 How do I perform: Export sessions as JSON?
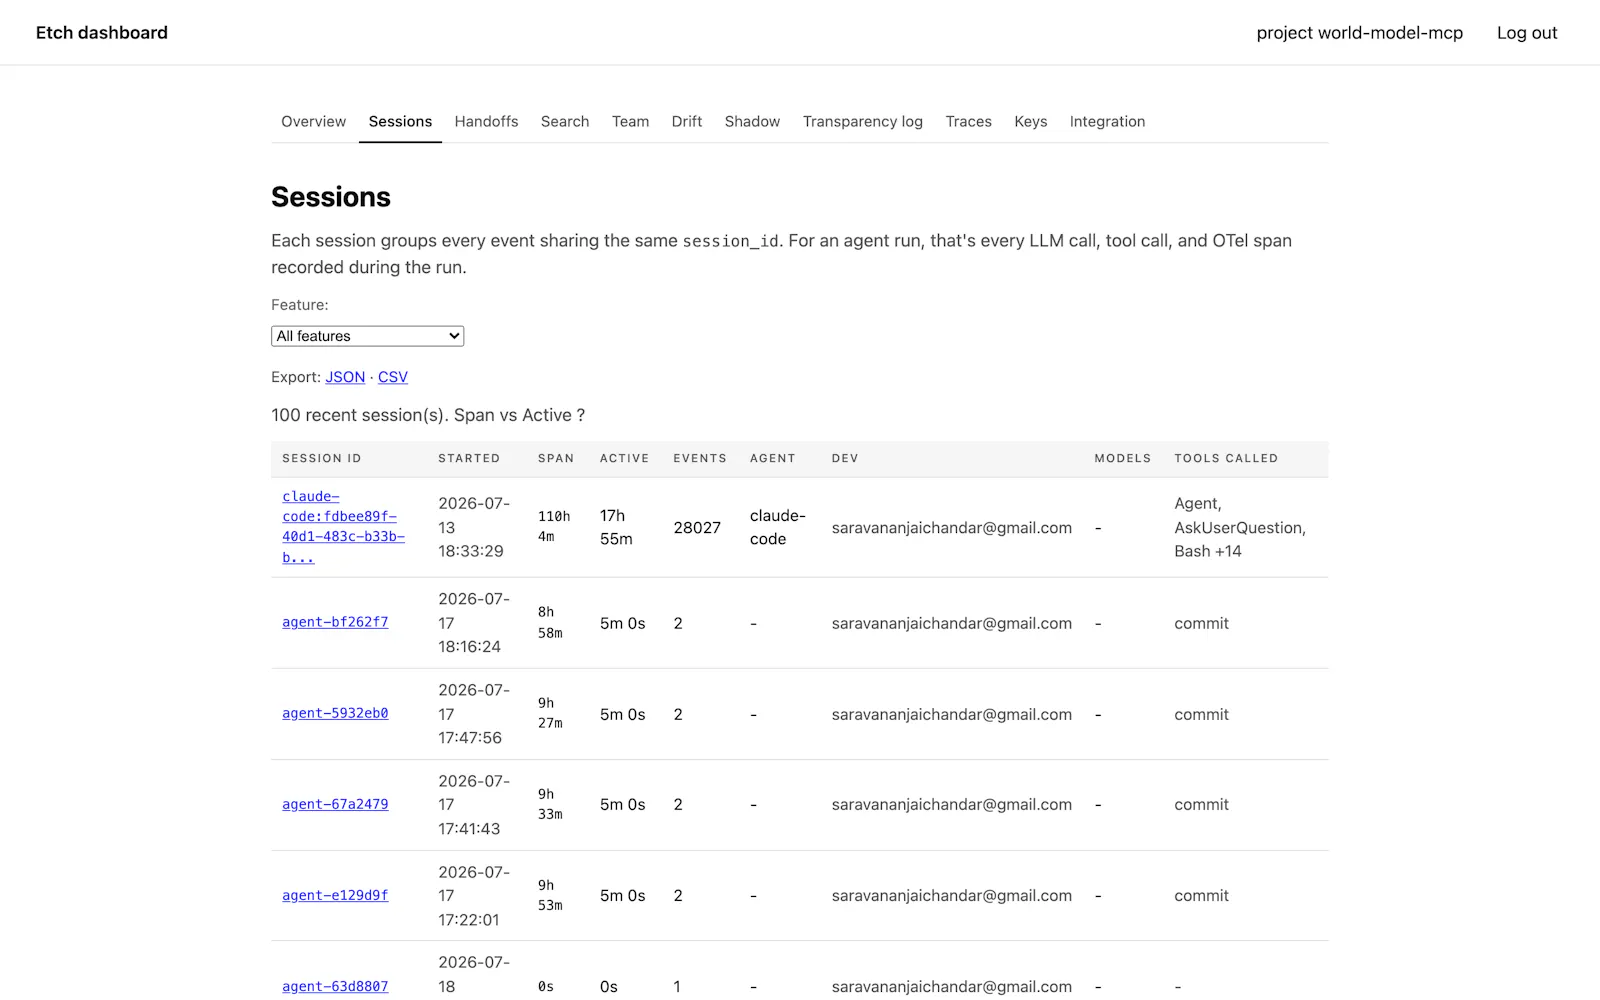click(345, 377)
